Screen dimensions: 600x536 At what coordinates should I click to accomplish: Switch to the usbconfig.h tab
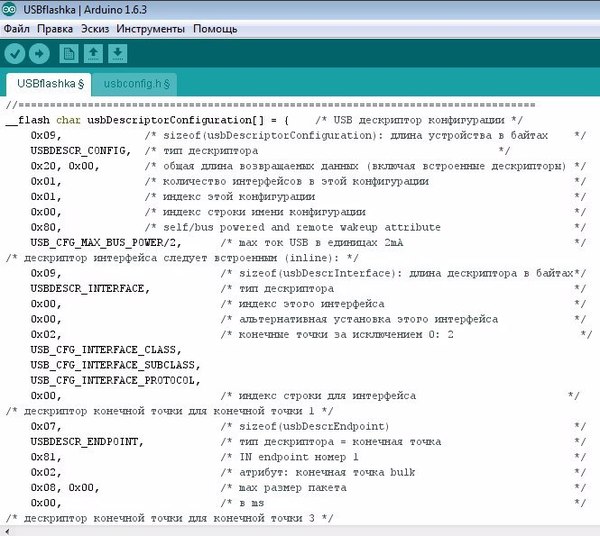[136, 84]
